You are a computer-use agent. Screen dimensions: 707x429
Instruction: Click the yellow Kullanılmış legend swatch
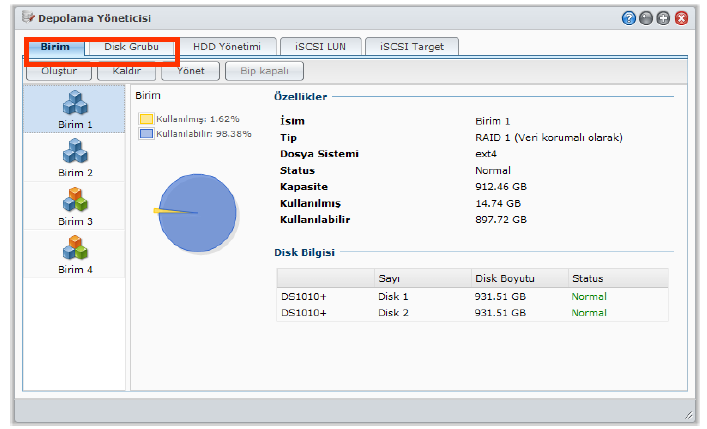click(145, 119)
